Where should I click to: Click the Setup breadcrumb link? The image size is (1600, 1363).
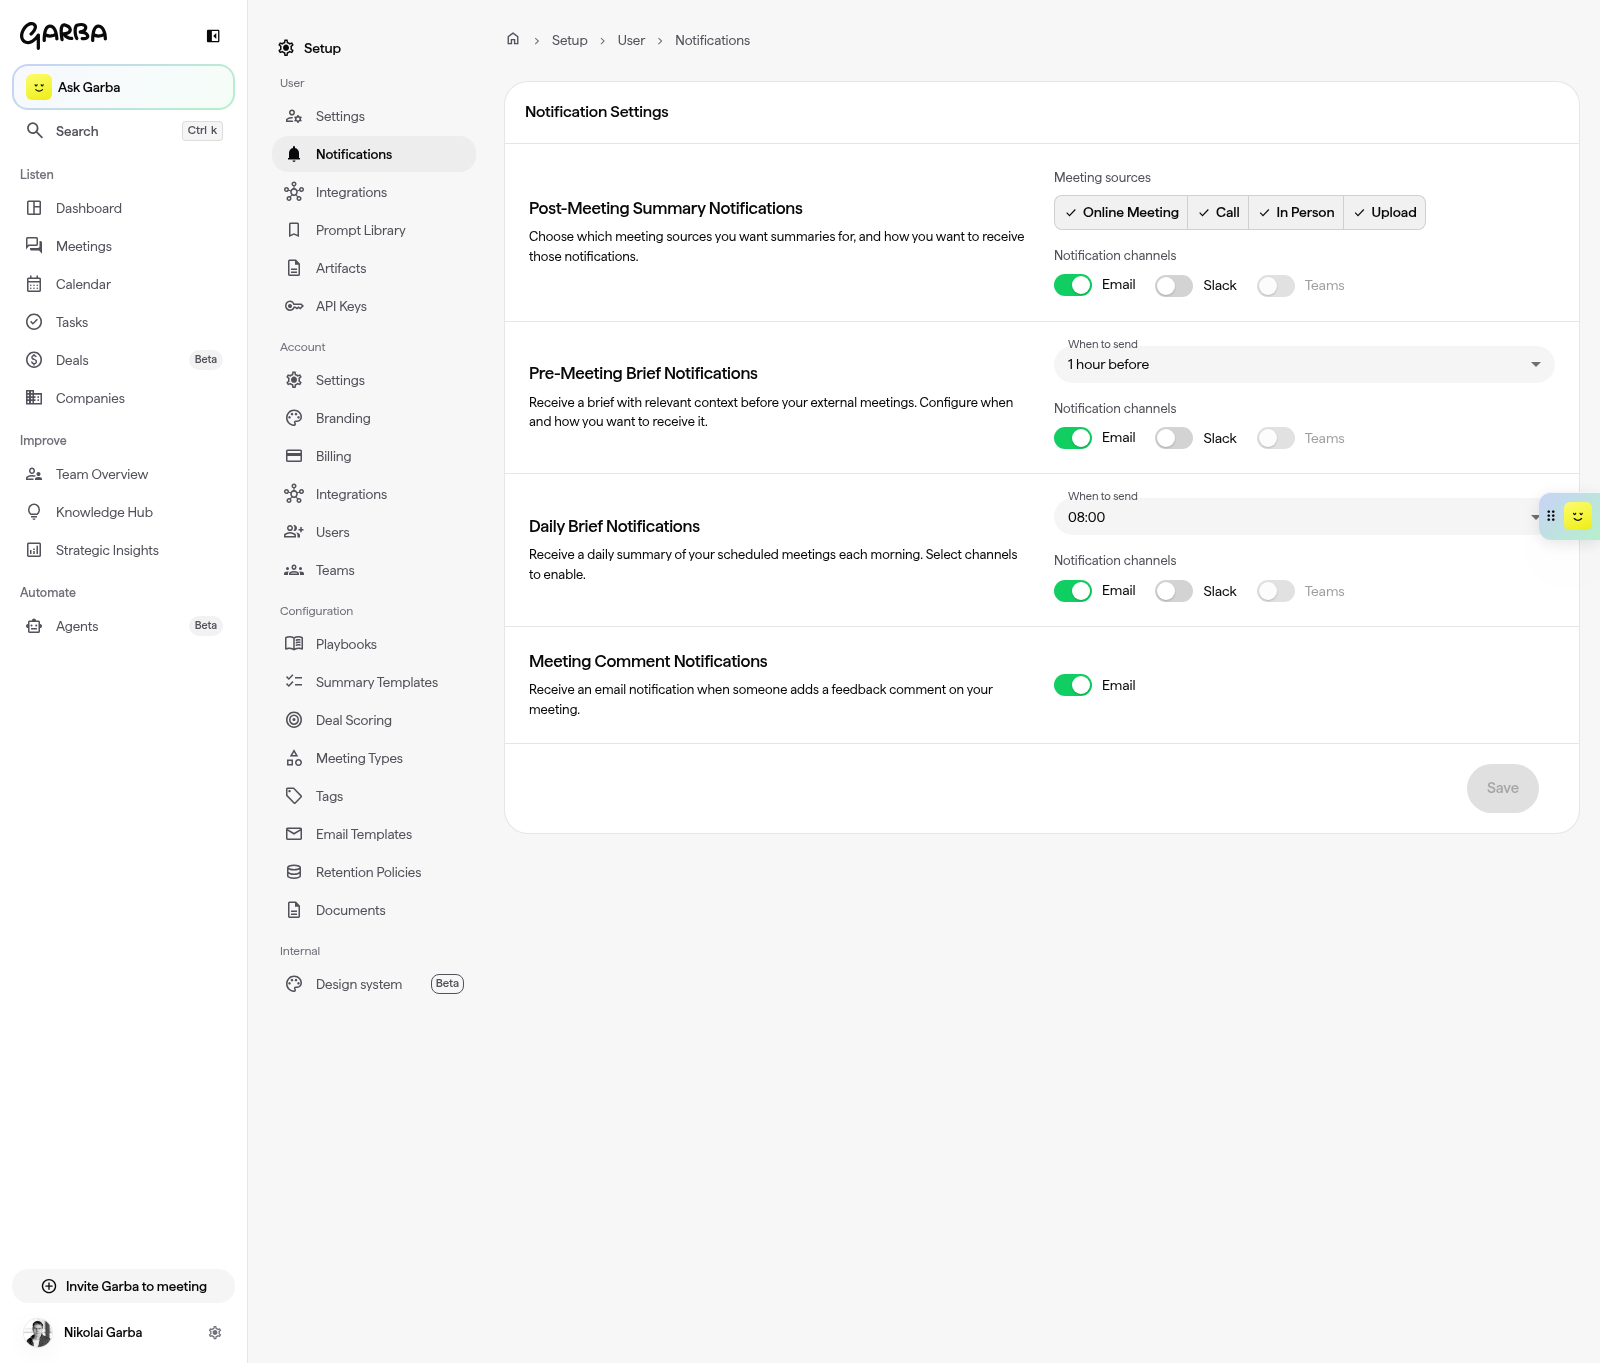pyautogui.click(x=569, y=40)
